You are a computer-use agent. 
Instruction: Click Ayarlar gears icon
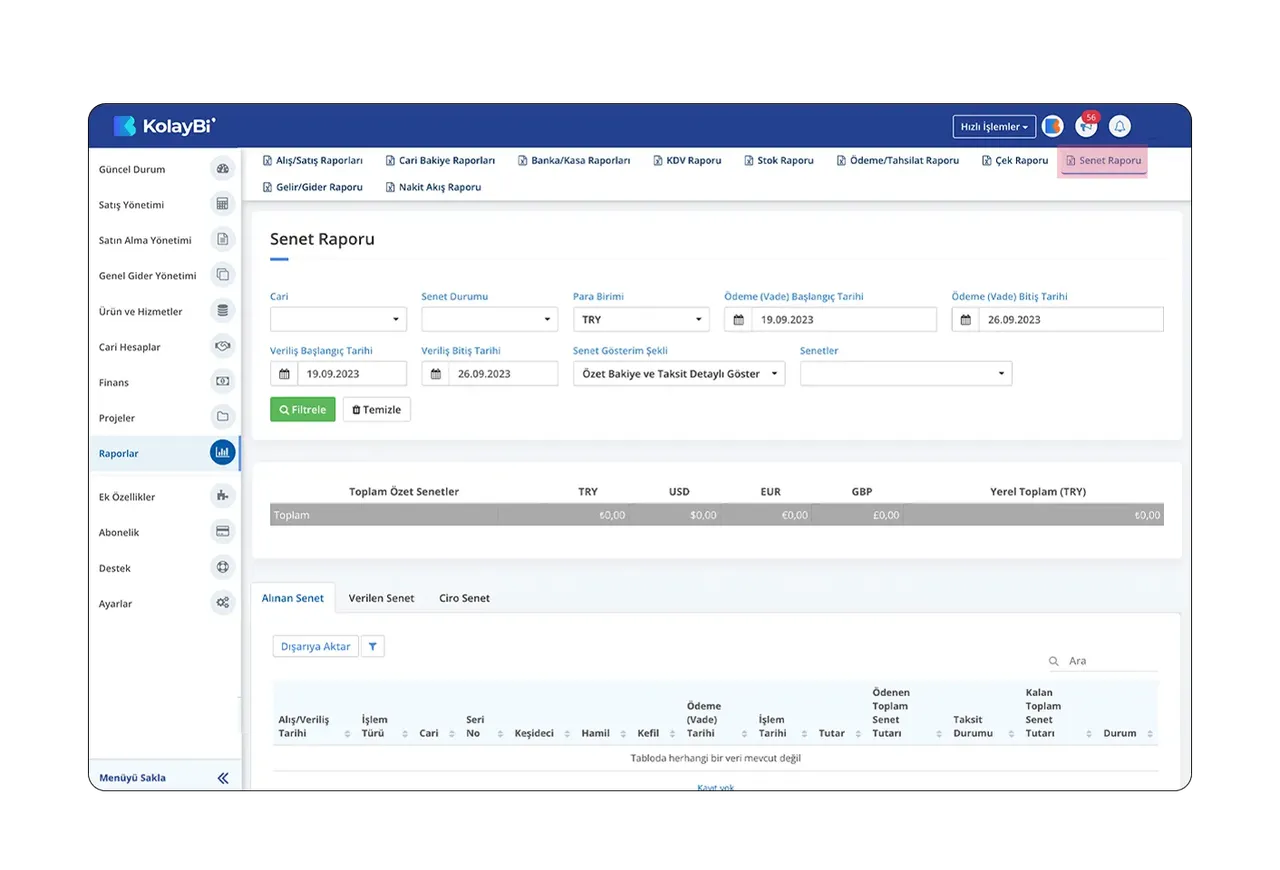click(222, 603)
